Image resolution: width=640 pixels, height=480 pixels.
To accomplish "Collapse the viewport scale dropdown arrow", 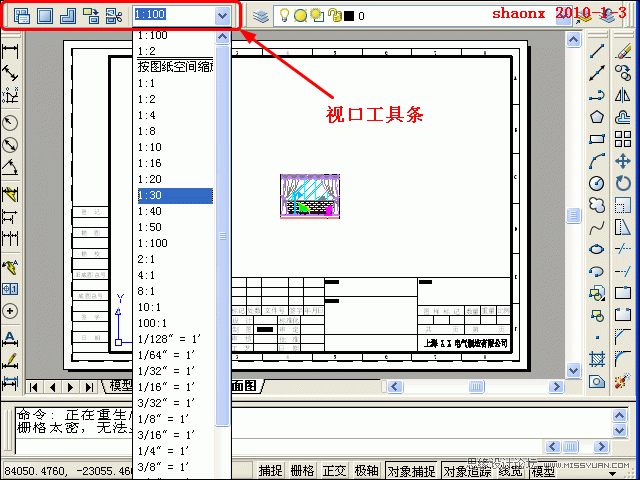I will tap(222, 16).
